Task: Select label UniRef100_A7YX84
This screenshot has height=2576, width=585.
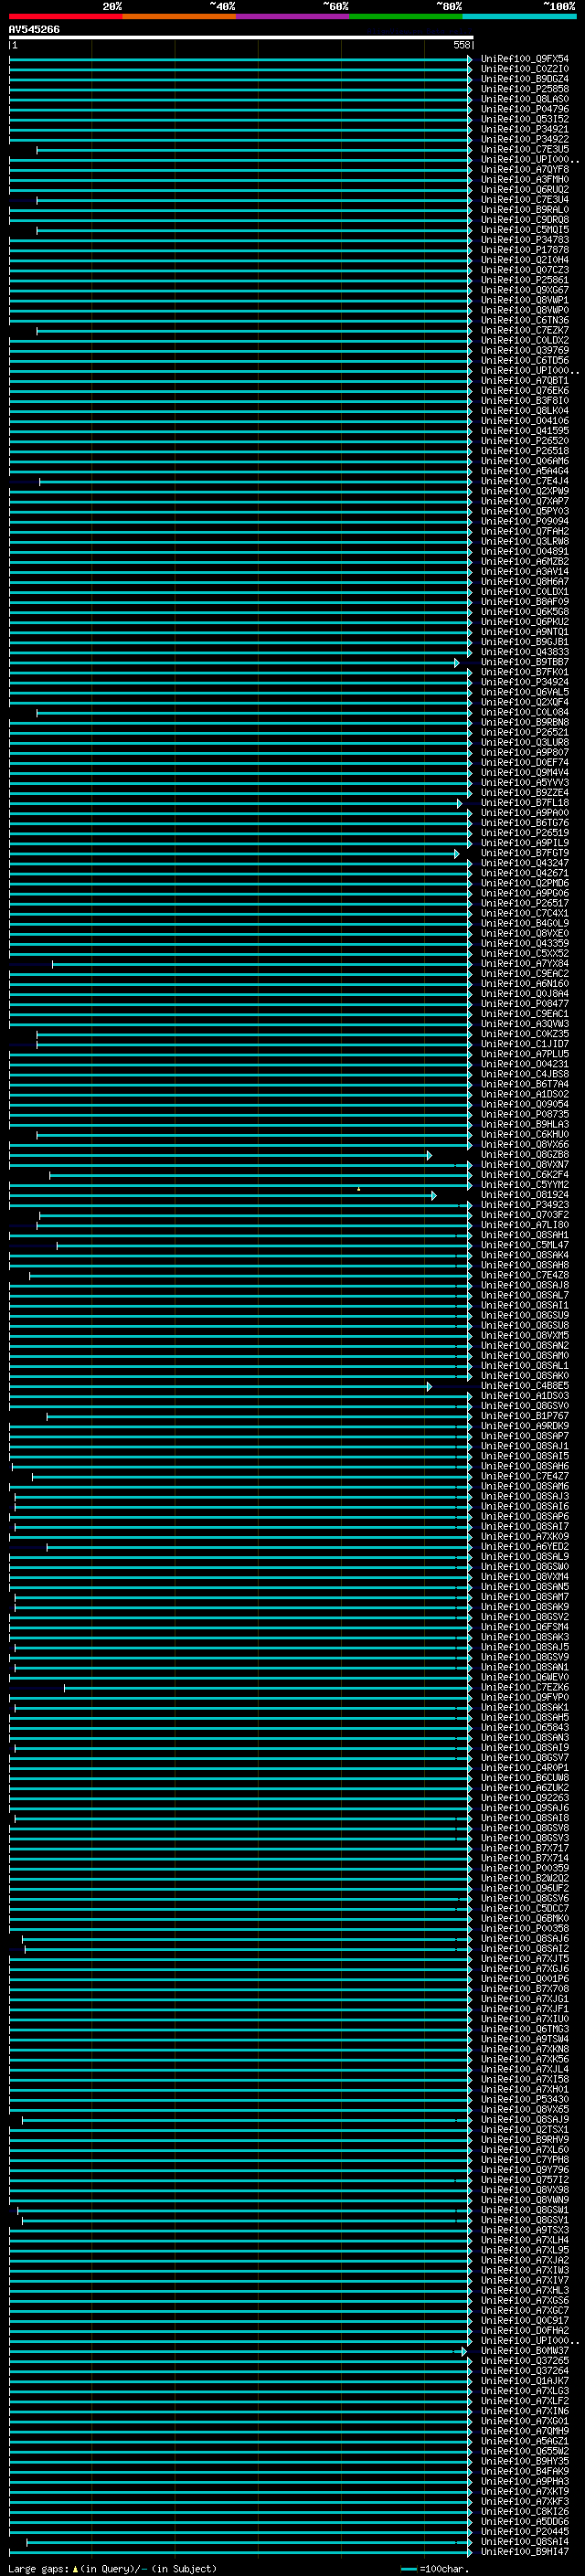Action: pyautogui.click(x=525, y=964)
